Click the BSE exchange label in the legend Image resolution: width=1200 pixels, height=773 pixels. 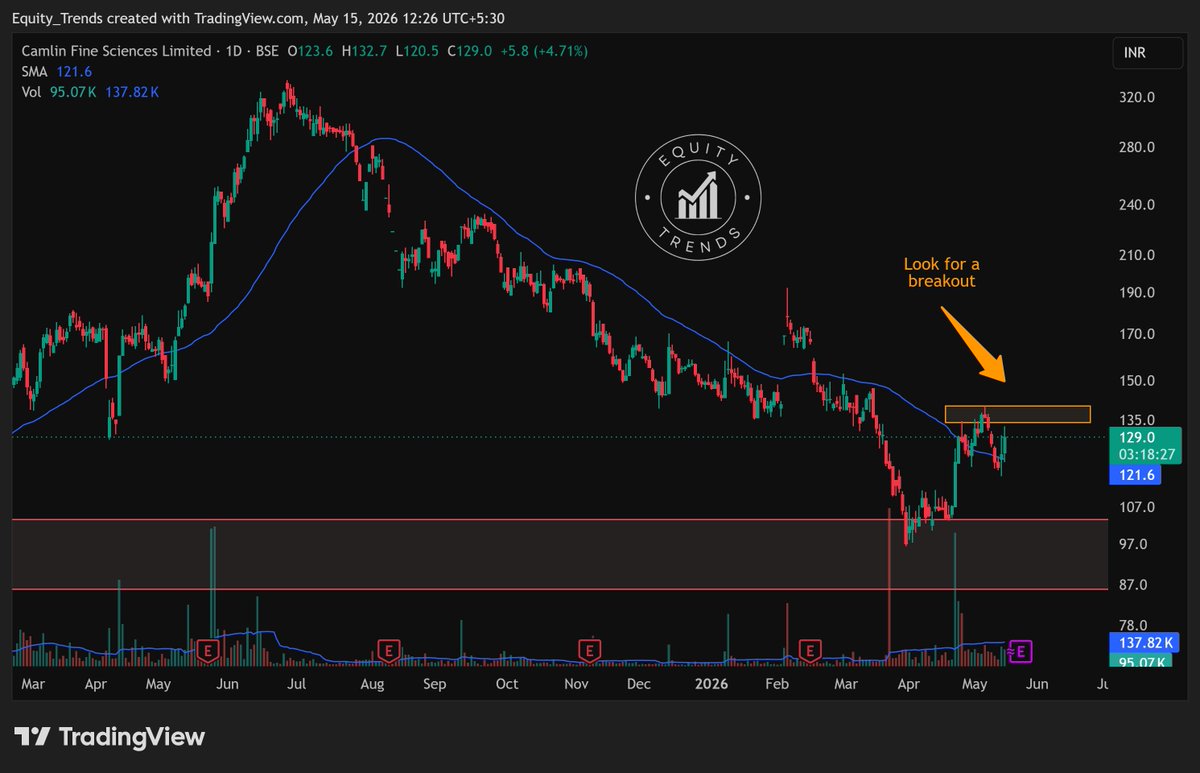click(x=268, y=50)
